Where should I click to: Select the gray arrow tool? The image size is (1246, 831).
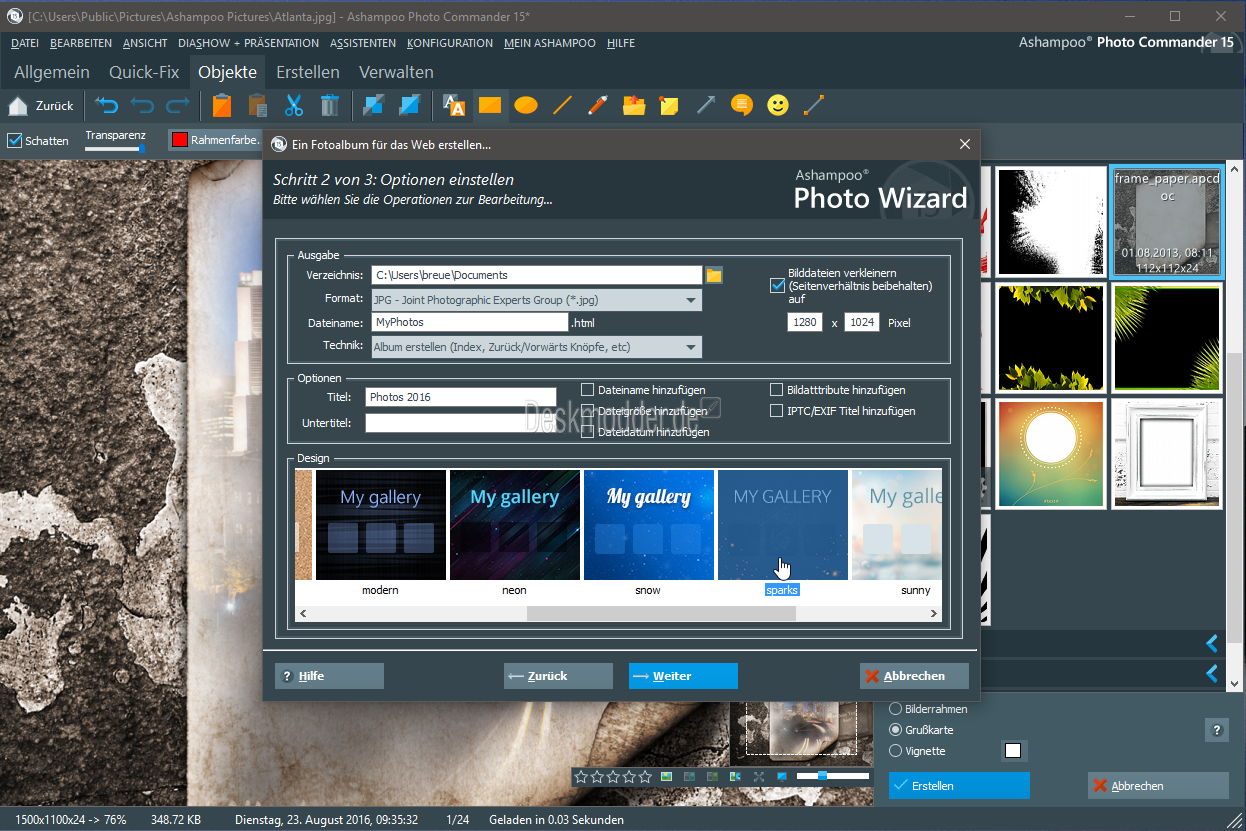point(706,105)
